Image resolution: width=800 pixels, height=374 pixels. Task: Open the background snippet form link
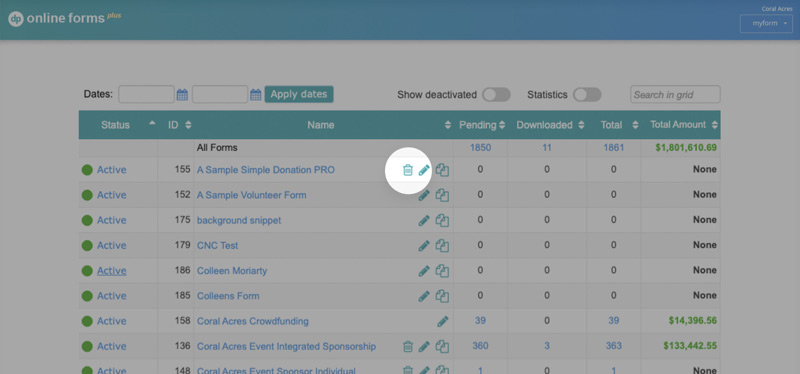point(239,220)
